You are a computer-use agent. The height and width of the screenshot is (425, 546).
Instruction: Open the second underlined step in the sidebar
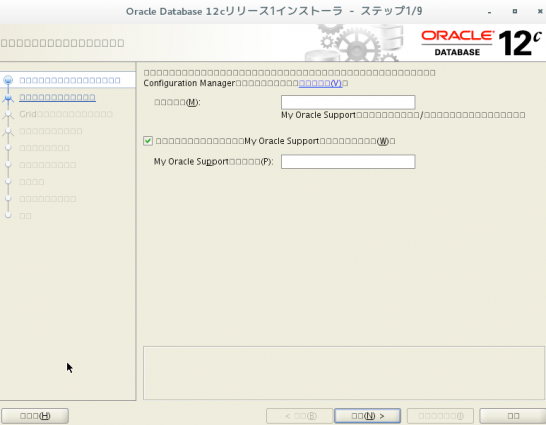[57, 97]
